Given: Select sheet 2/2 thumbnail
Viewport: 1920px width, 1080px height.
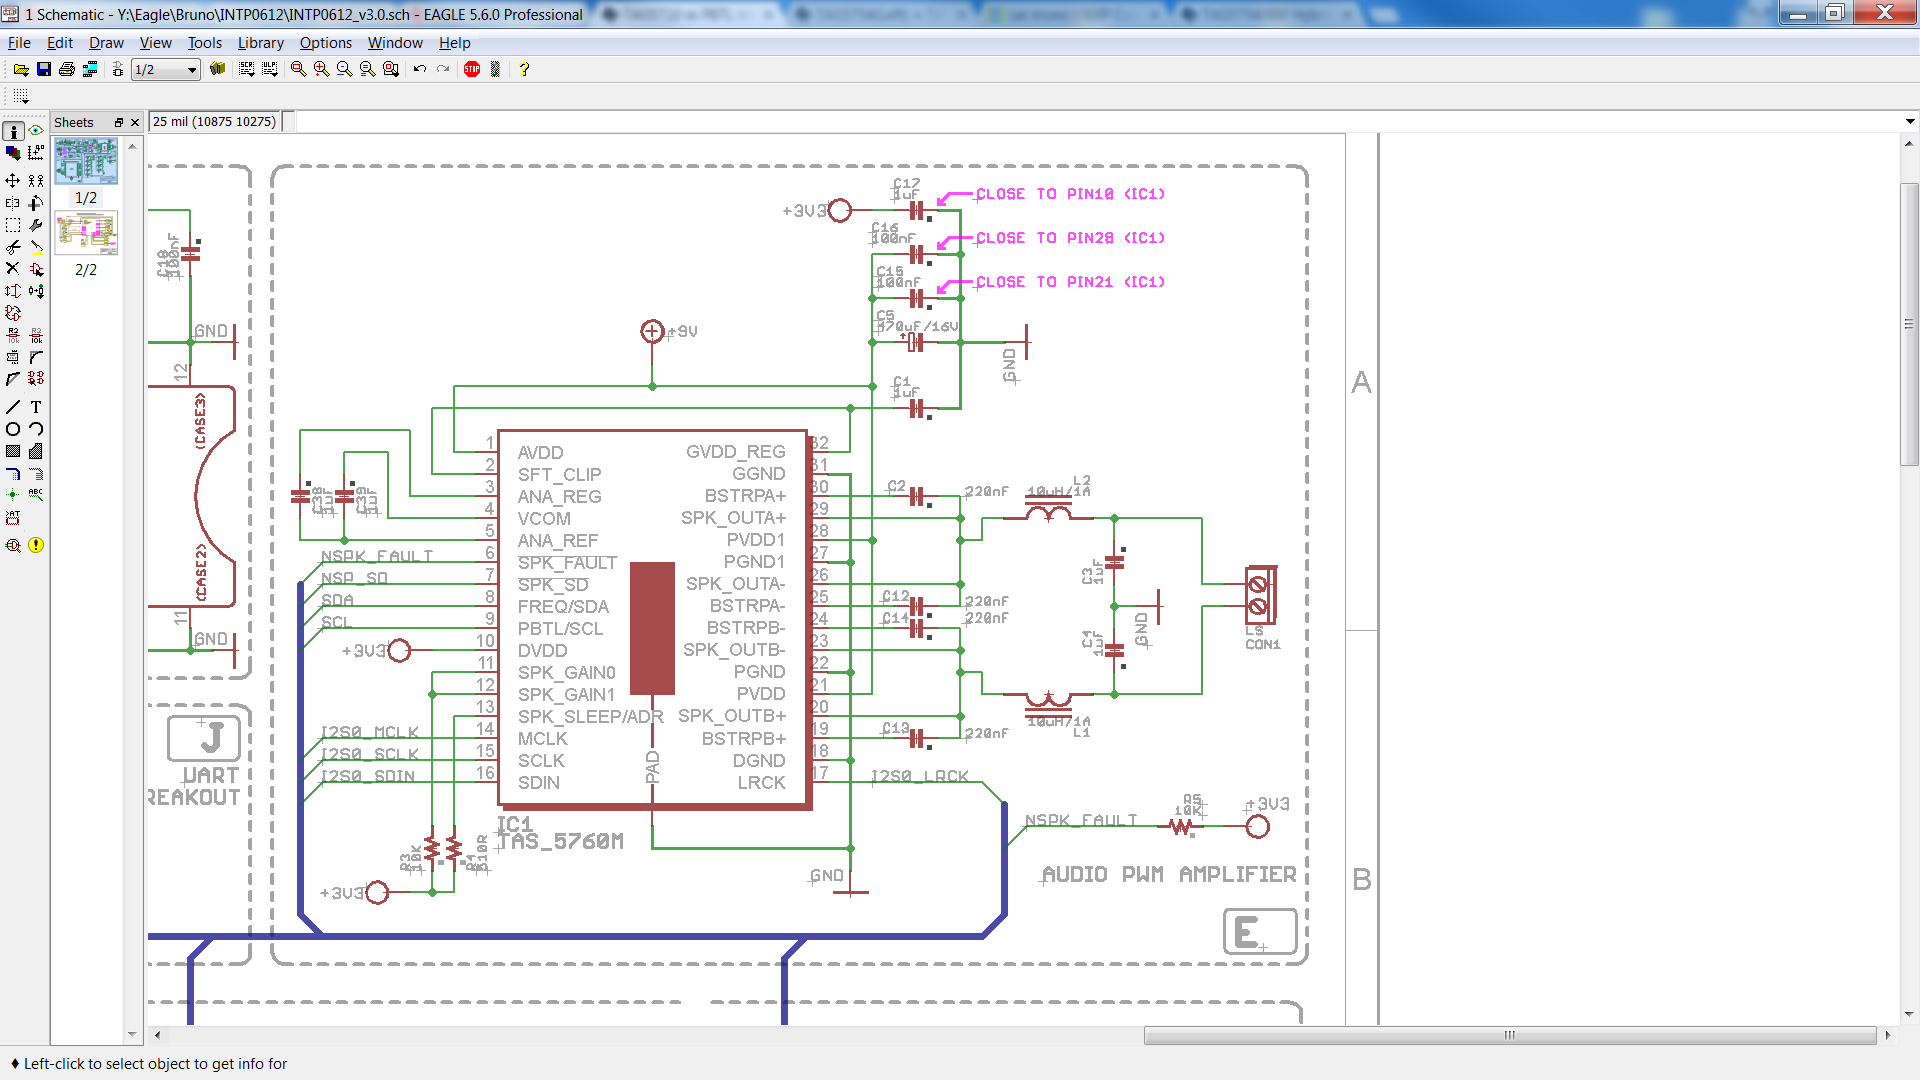Looking at the screenshot, I should click(x=86, y=233).
